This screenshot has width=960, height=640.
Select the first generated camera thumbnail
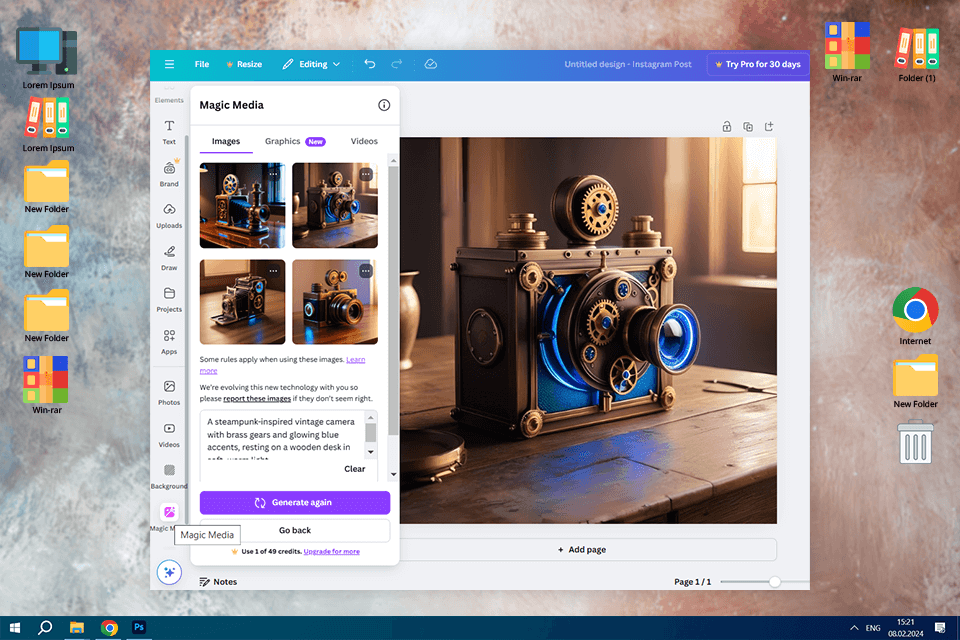click(x=242, y=205)
